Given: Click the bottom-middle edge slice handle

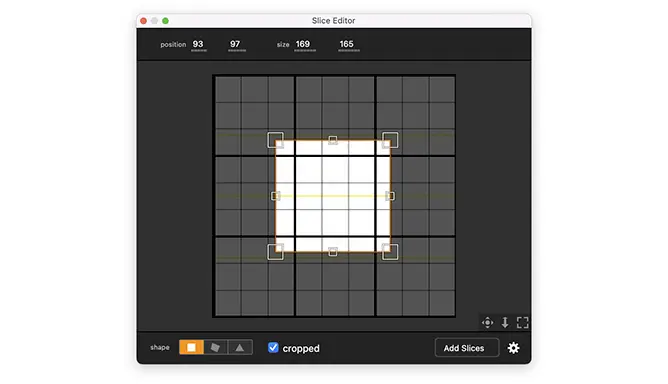Looking at the screenshot, I should pyautogui.click(x=333, y=252).
